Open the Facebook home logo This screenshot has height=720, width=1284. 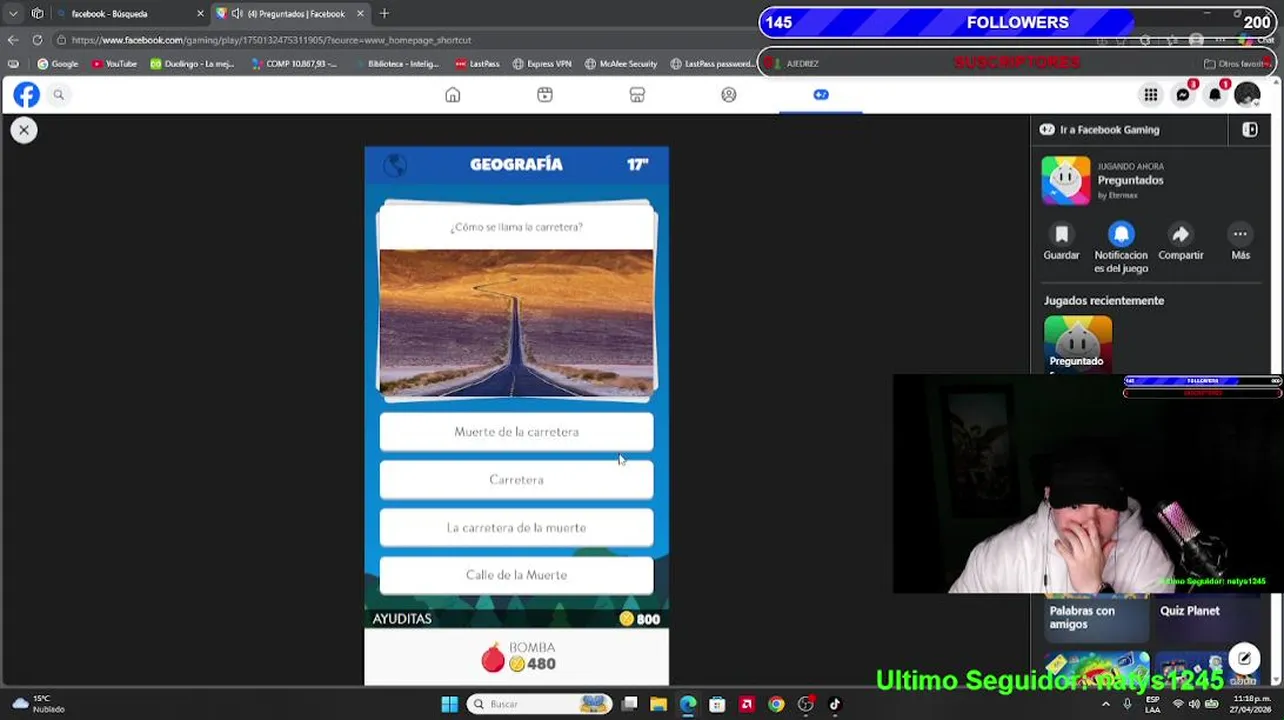pos(26,95)
